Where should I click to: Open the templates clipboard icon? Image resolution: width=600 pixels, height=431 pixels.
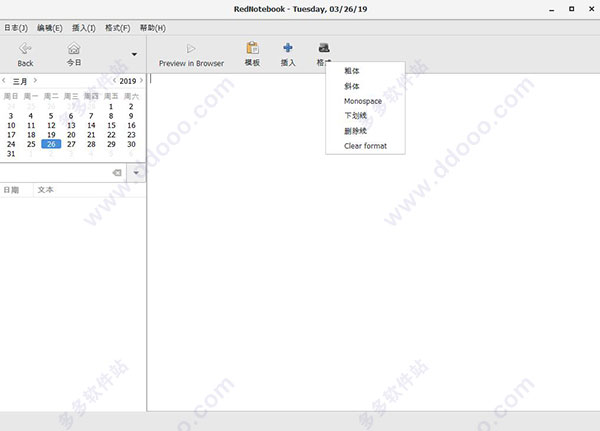pyautogui.click(x=252, y=48)
